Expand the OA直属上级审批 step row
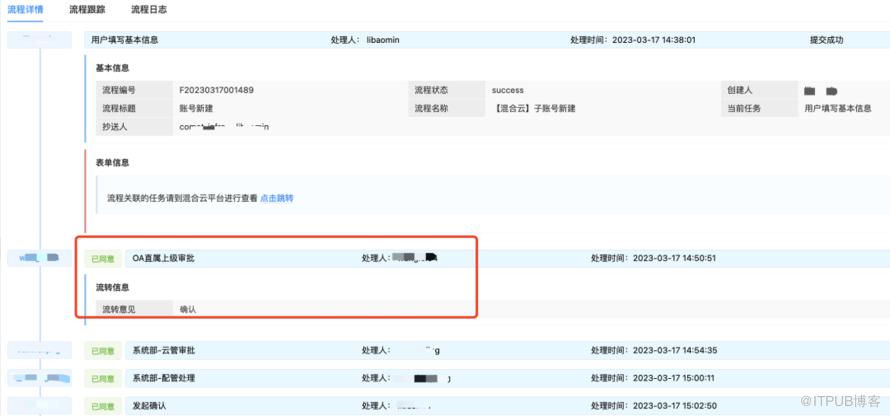Image resolution: width=890 pixels, height=416 pixels. [163, 258]
